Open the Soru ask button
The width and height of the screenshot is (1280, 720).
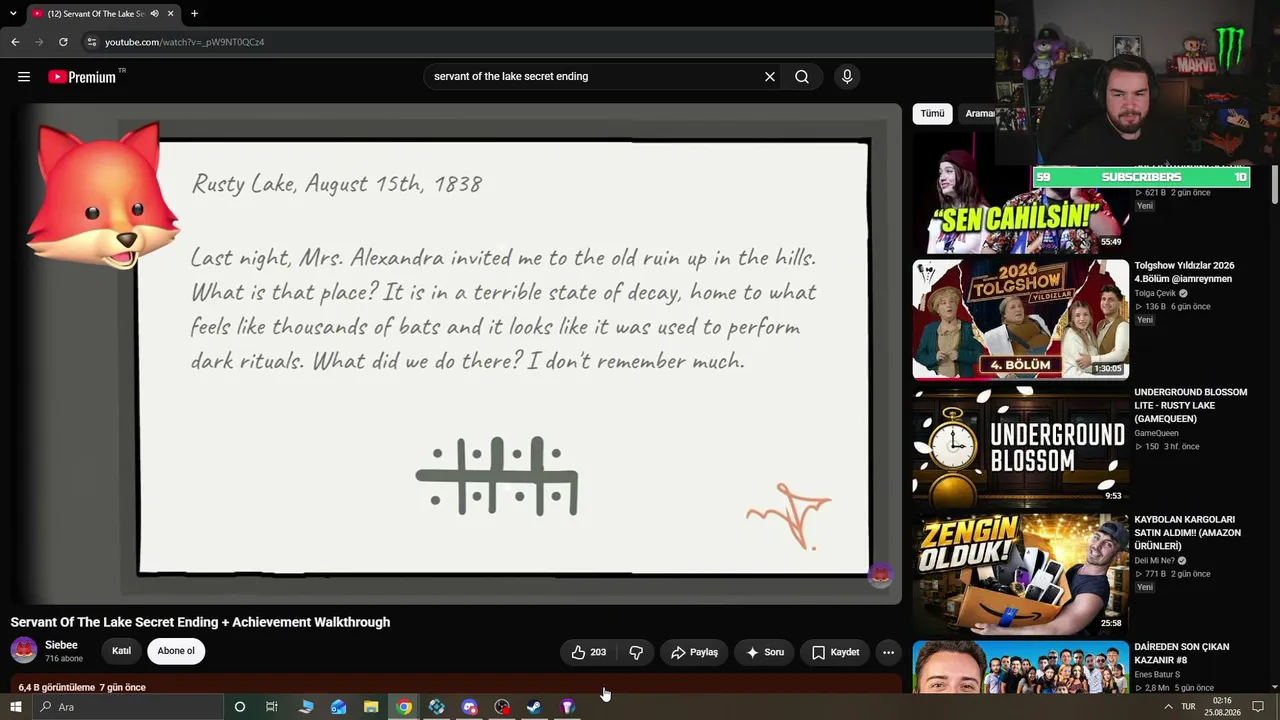[x=765, y=652]
